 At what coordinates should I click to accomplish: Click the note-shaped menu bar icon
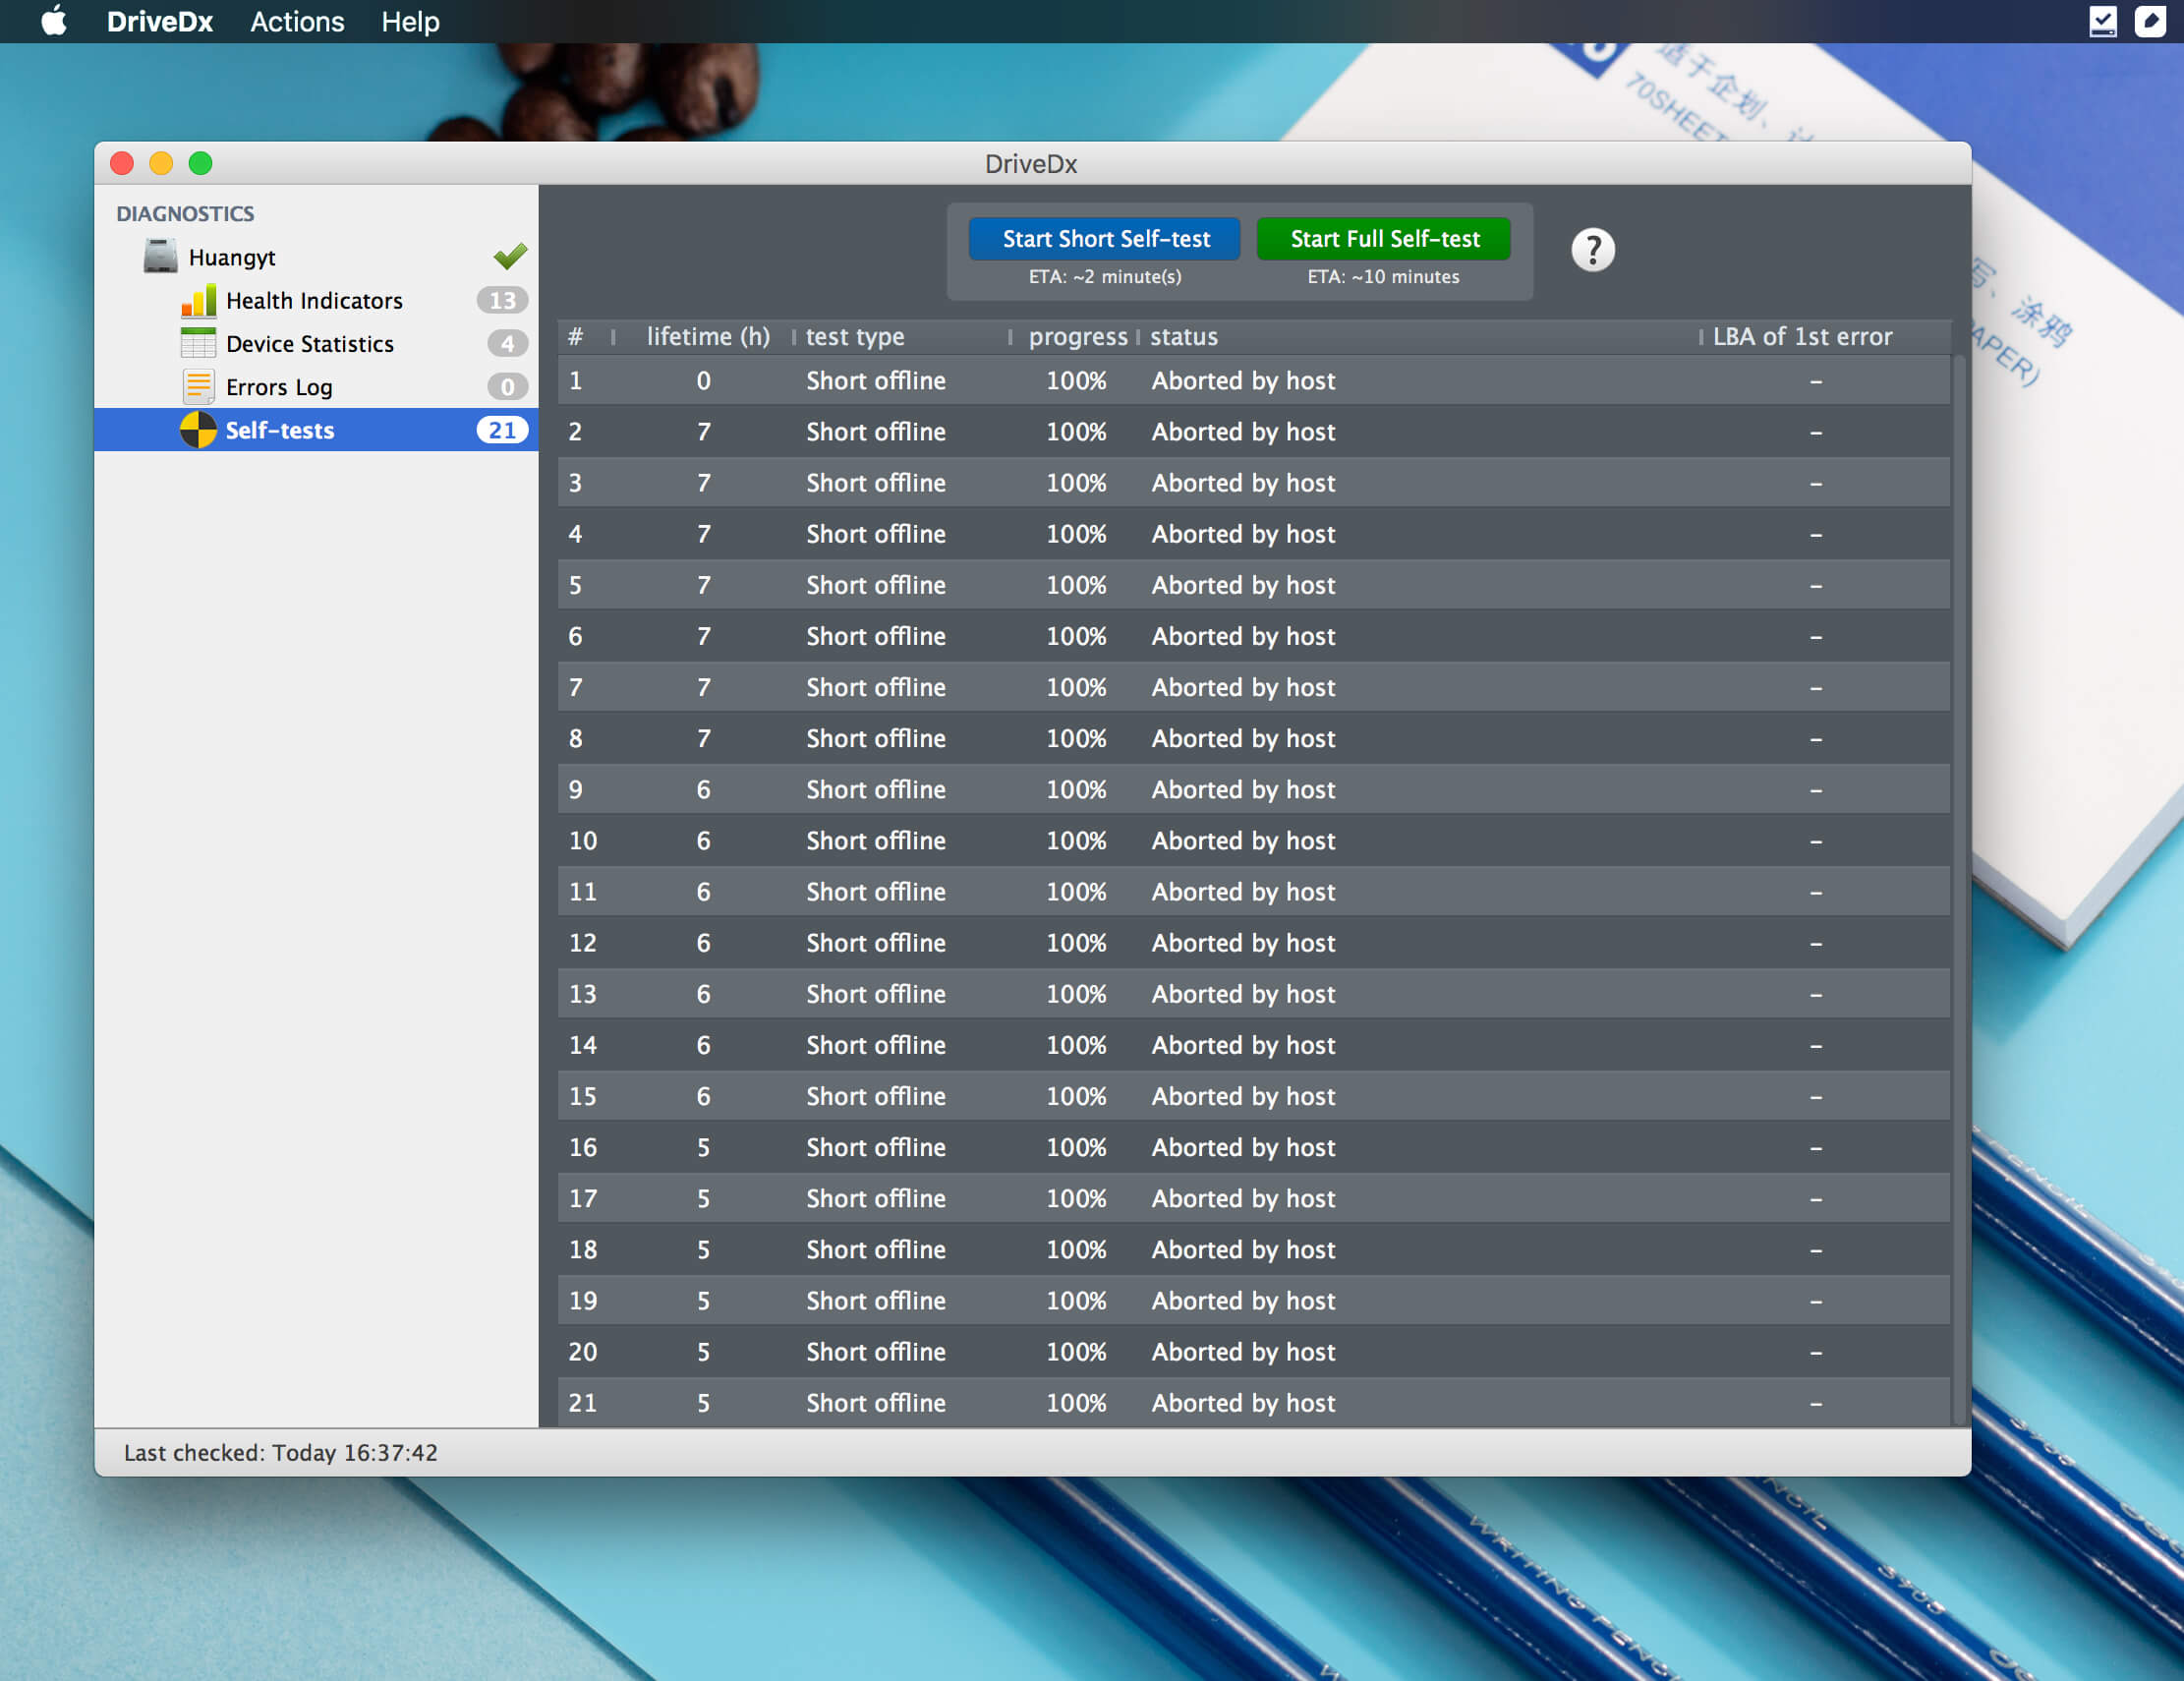pos(2150,21)
